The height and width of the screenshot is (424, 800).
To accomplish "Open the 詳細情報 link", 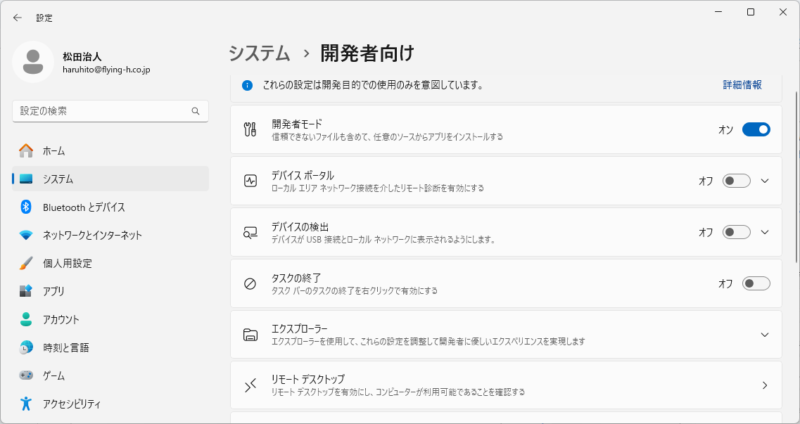I will 742,85.
